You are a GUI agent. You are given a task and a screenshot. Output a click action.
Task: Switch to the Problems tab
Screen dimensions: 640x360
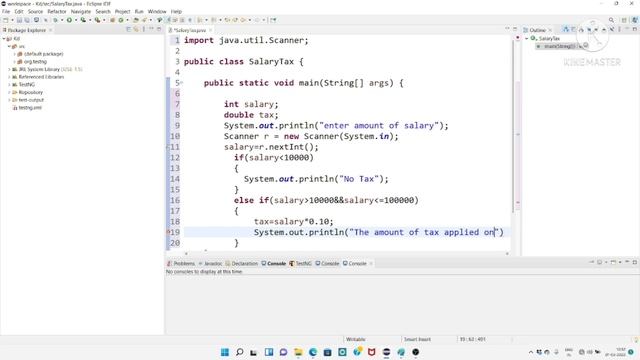(x=181, y=264)
